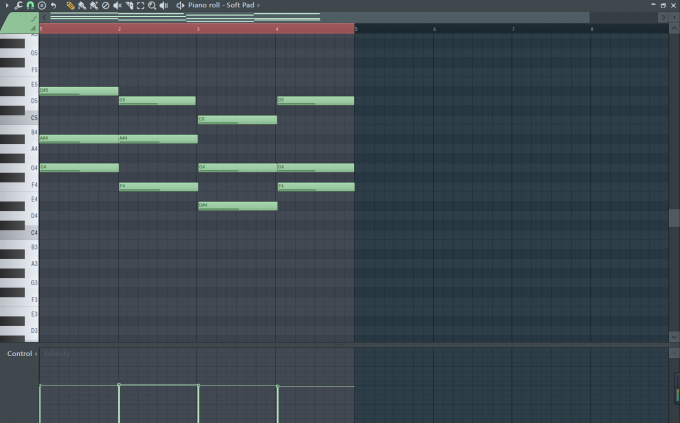The image size is (680, 423).
Task: Click bar 3 on the timeline
Action: [198, 29]
